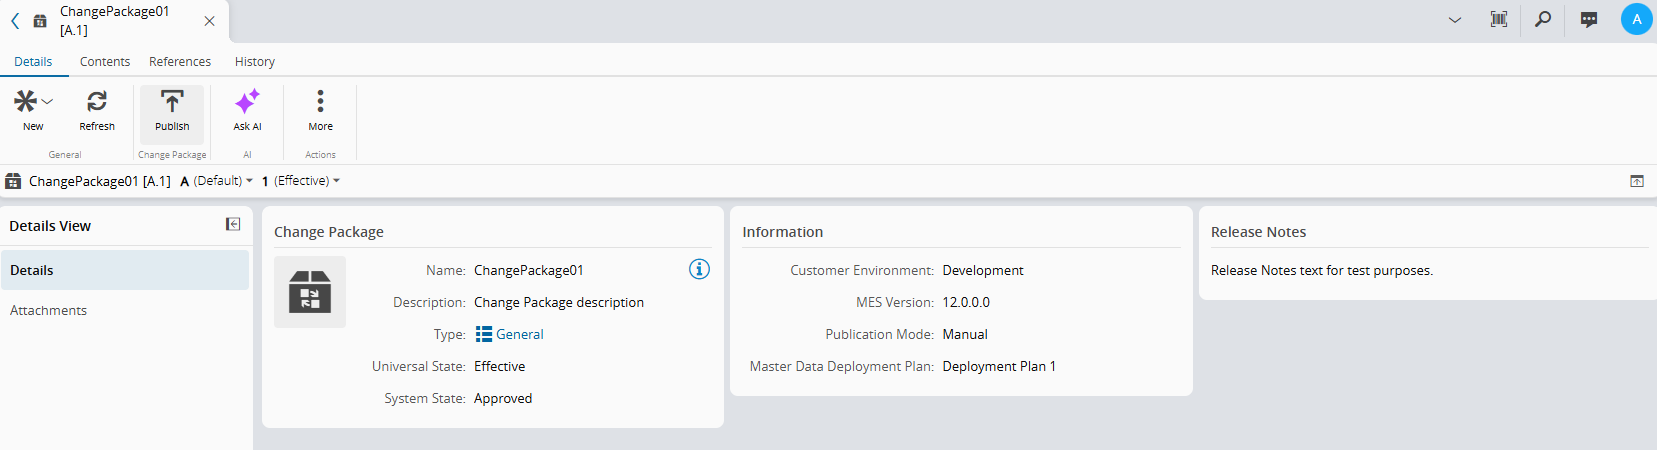The image size is (1657, 450).
Task: Click MES Version value 12.0.0.0
Action: pos(966,302)
